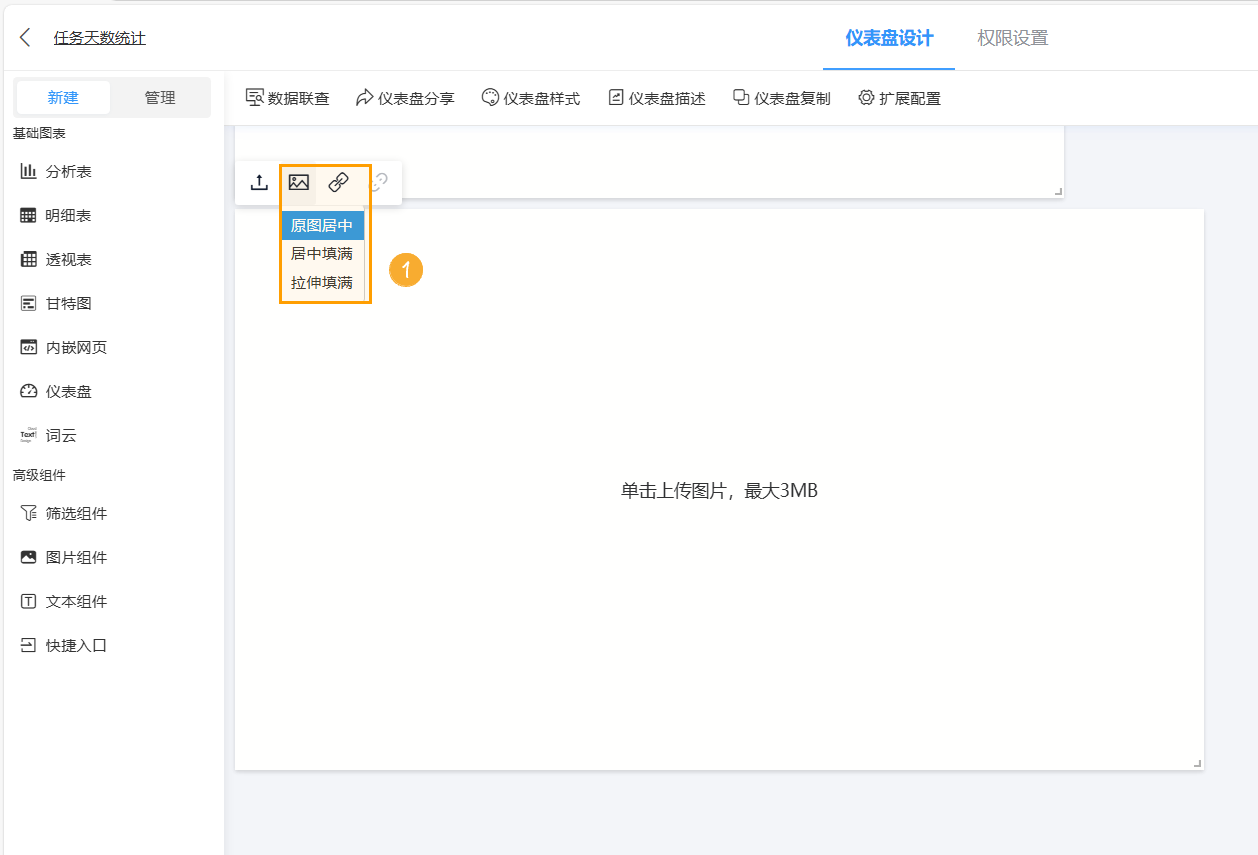Viewport: 1258px width, 855px height.
Task: Click the 仪表盘分享 share button
Action: pyautogui.click(x=405, y=97)
